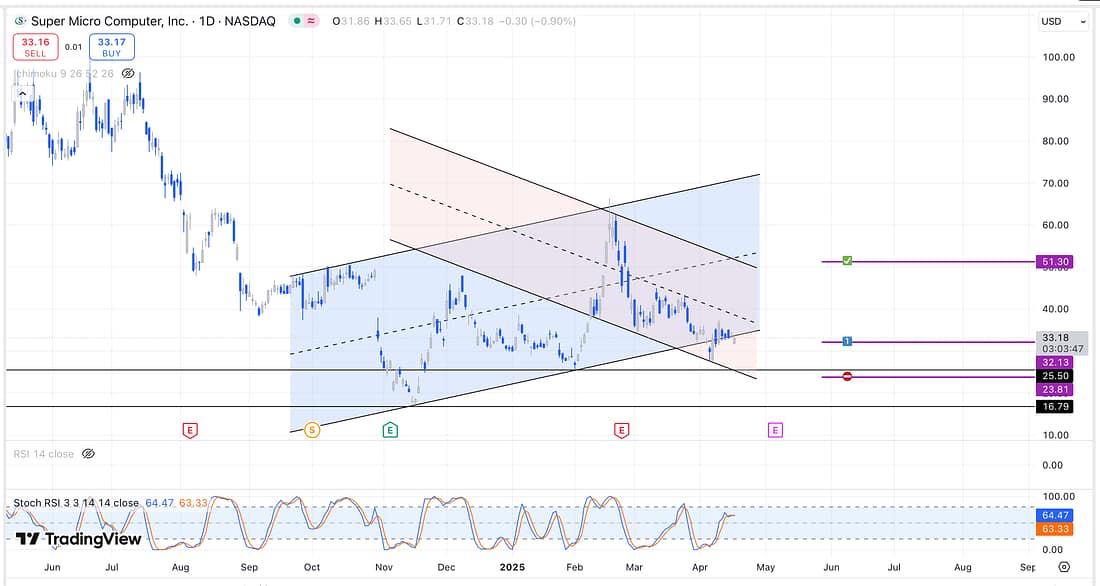
Task: Open the chart settings gear icon
Action: 1063,567
